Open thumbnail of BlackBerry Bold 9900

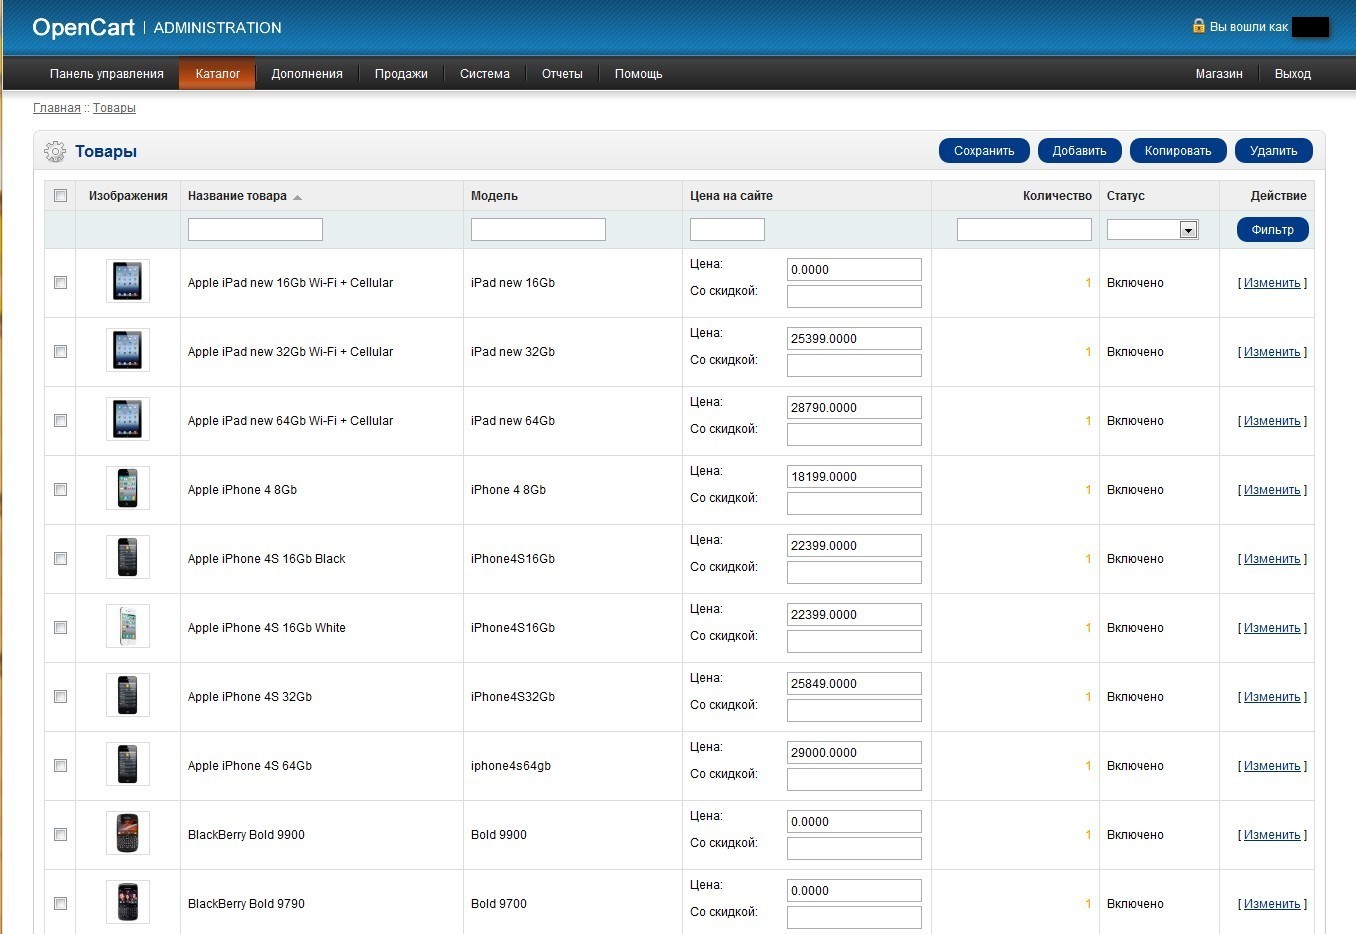tap(128, 834)
